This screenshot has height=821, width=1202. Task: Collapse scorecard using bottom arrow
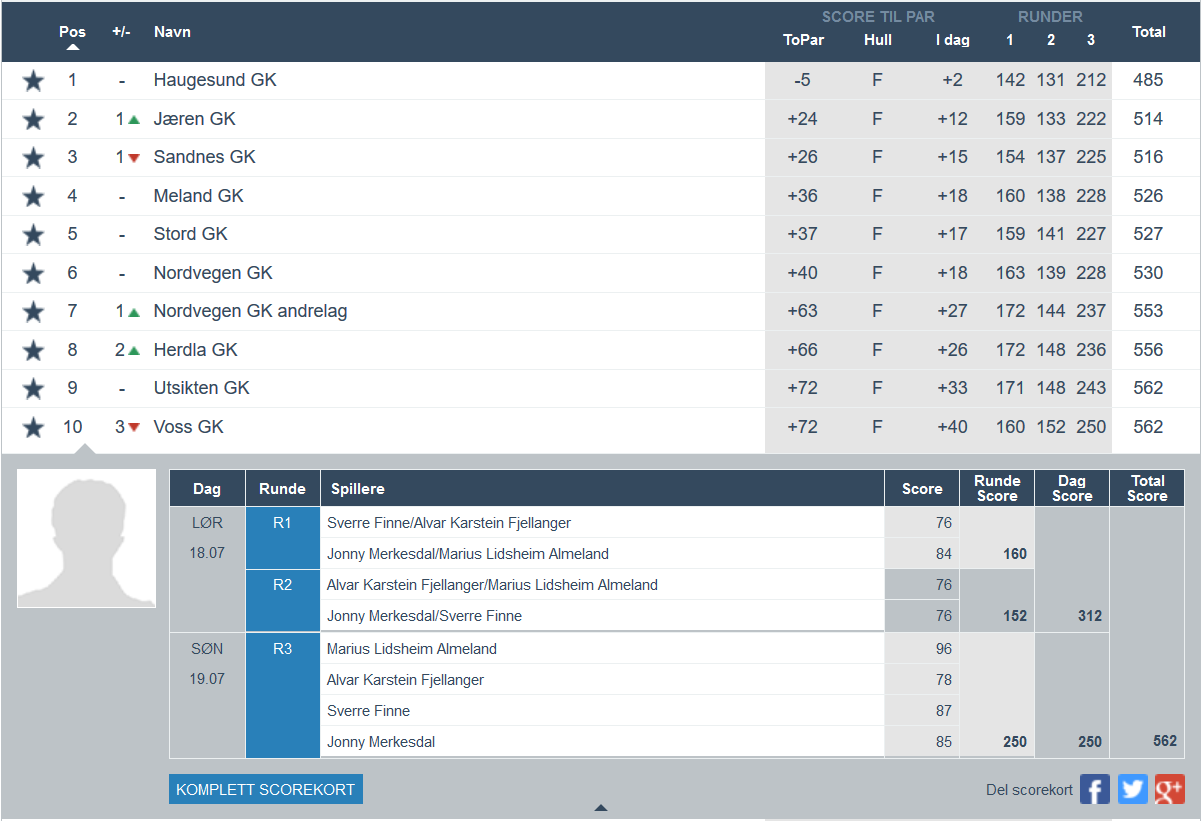click(600, 808)
